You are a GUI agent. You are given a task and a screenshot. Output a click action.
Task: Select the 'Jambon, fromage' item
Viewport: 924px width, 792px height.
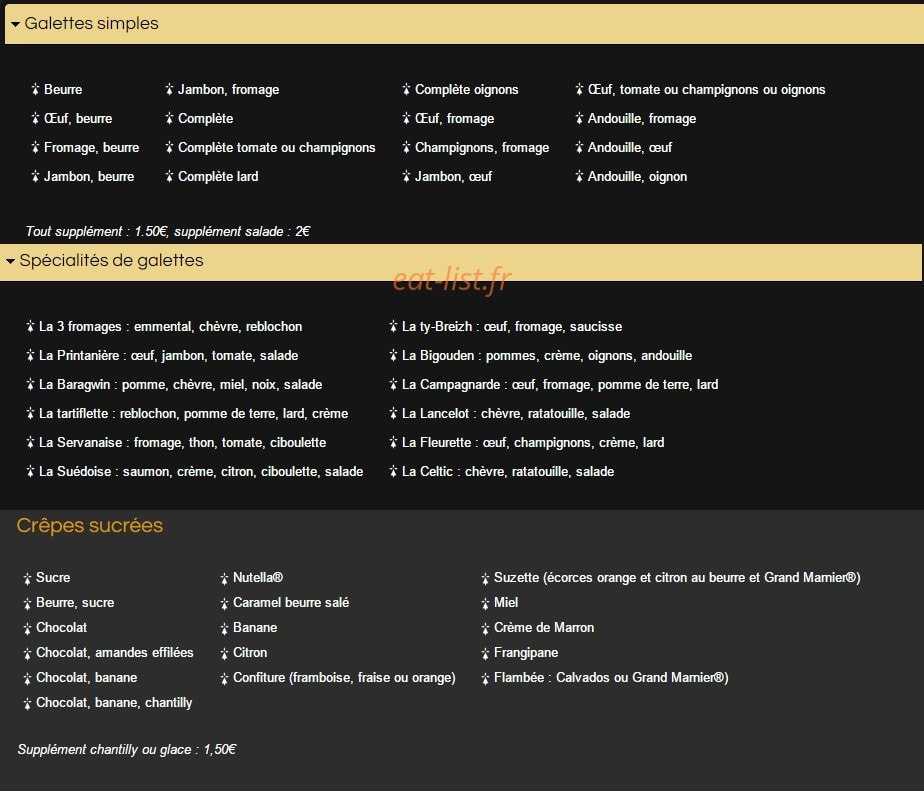pos(229,90)
